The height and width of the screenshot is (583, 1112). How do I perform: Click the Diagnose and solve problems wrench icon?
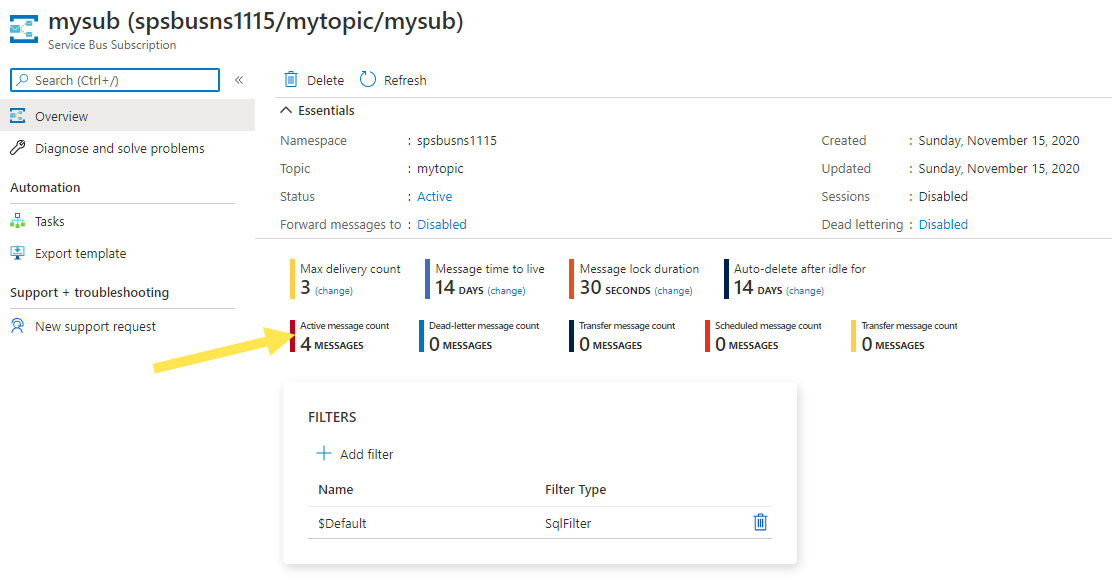[17, 148]
